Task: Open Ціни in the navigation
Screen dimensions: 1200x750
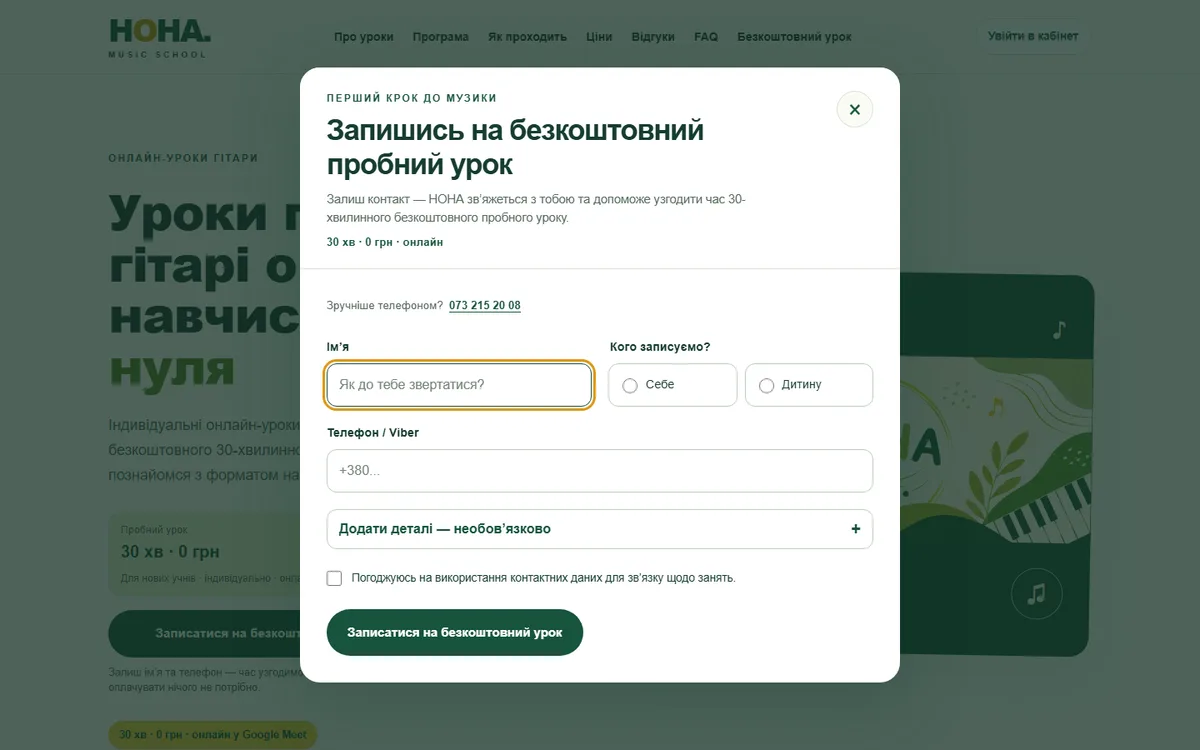Action: coord(599,37)
